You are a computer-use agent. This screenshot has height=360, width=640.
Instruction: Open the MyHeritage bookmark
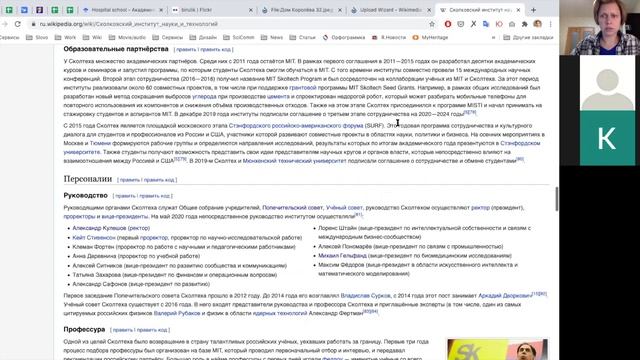pos(430,37)
